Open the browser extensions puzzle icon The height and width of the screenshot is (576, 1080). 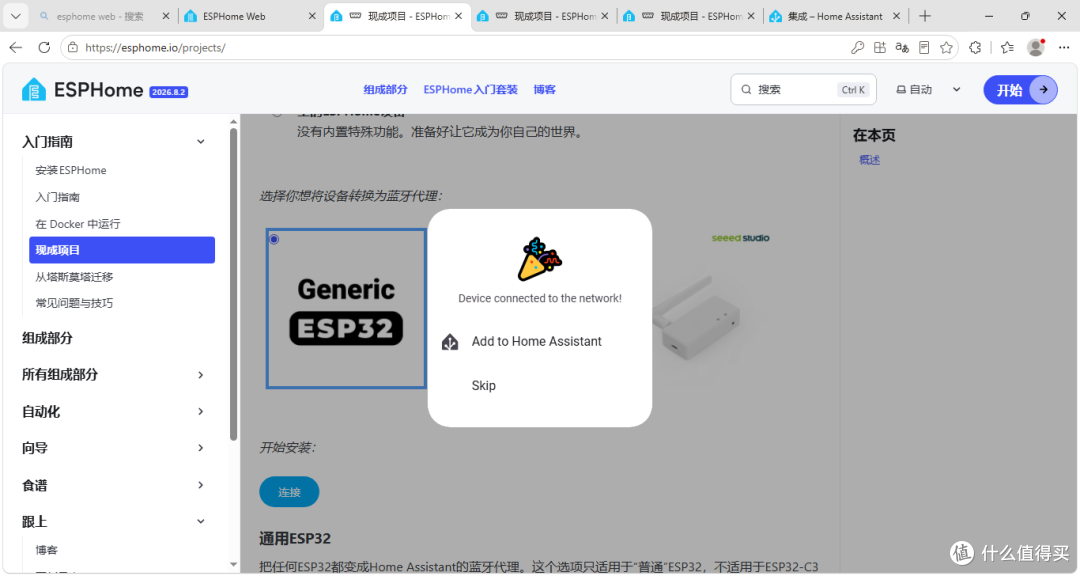pyautogui.click(x=975, y=48)
